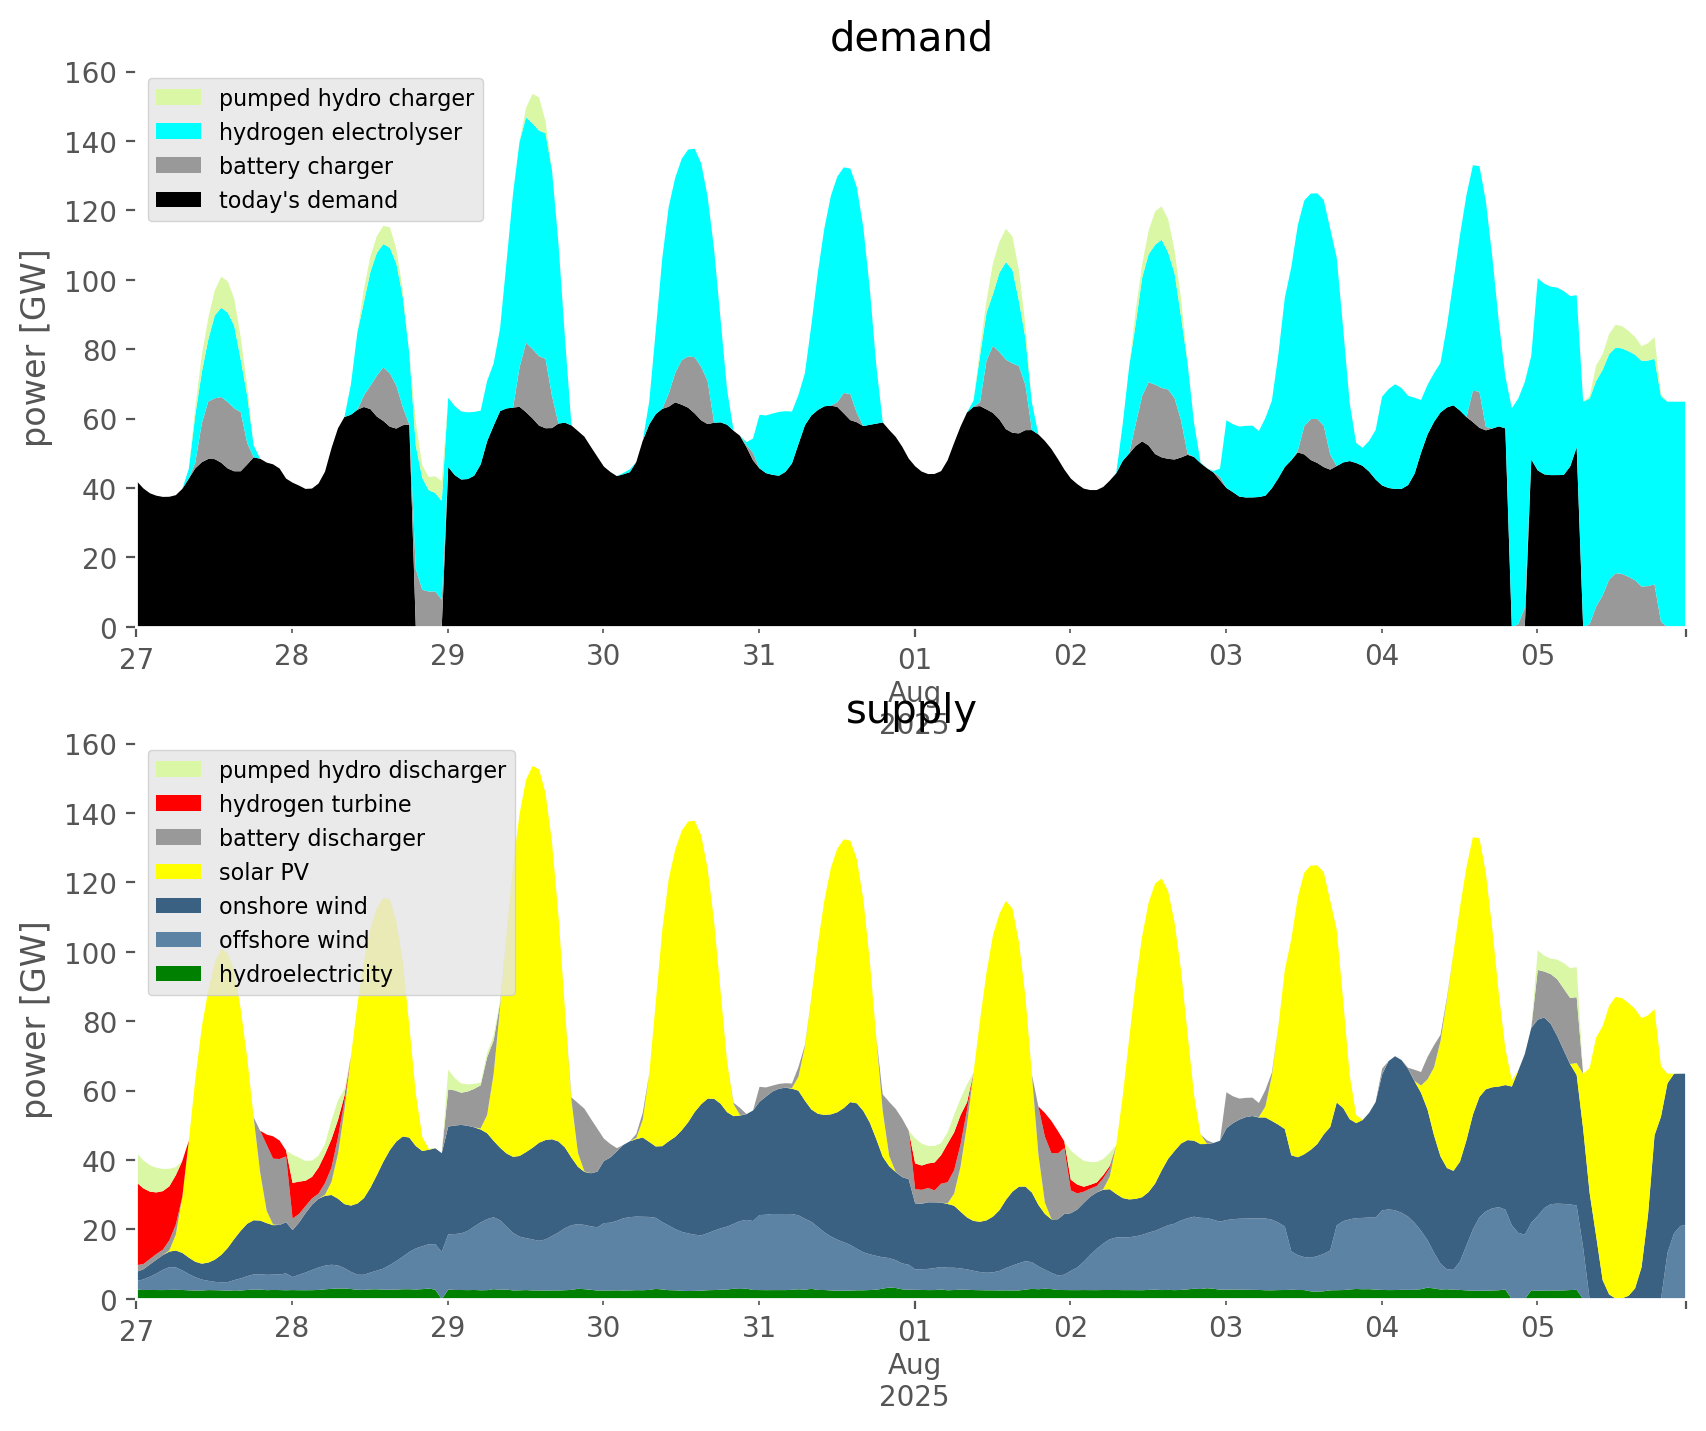This screenshot has height=1431, width=1706.
Task: Click the demand chart's power [GW] axis label
Action: click(x=34, y=348)
